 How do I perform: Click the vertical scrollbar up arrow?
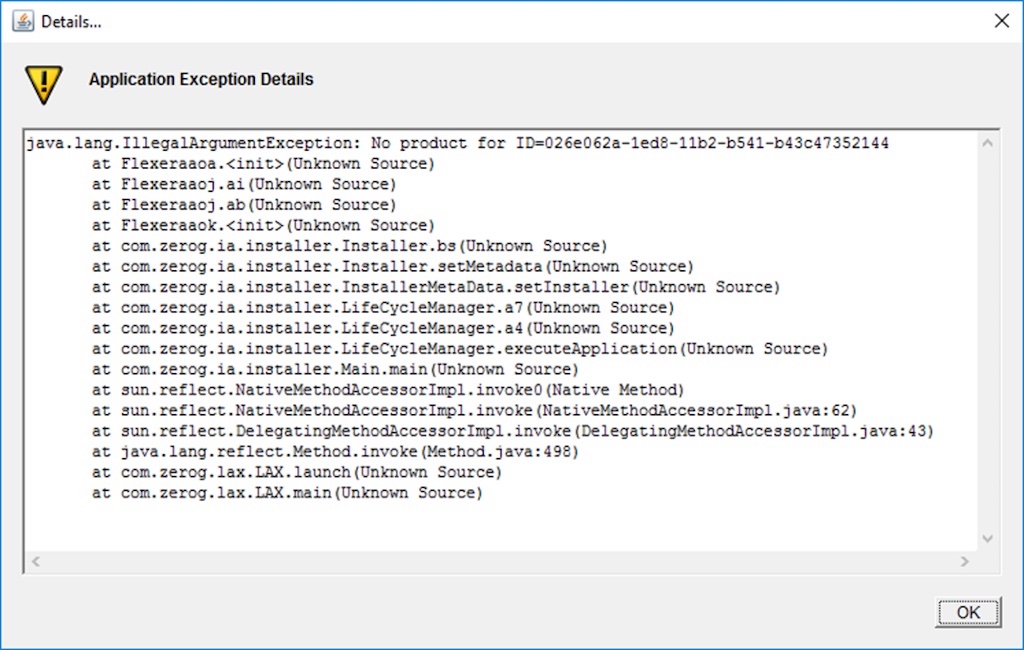pos(988,144)
